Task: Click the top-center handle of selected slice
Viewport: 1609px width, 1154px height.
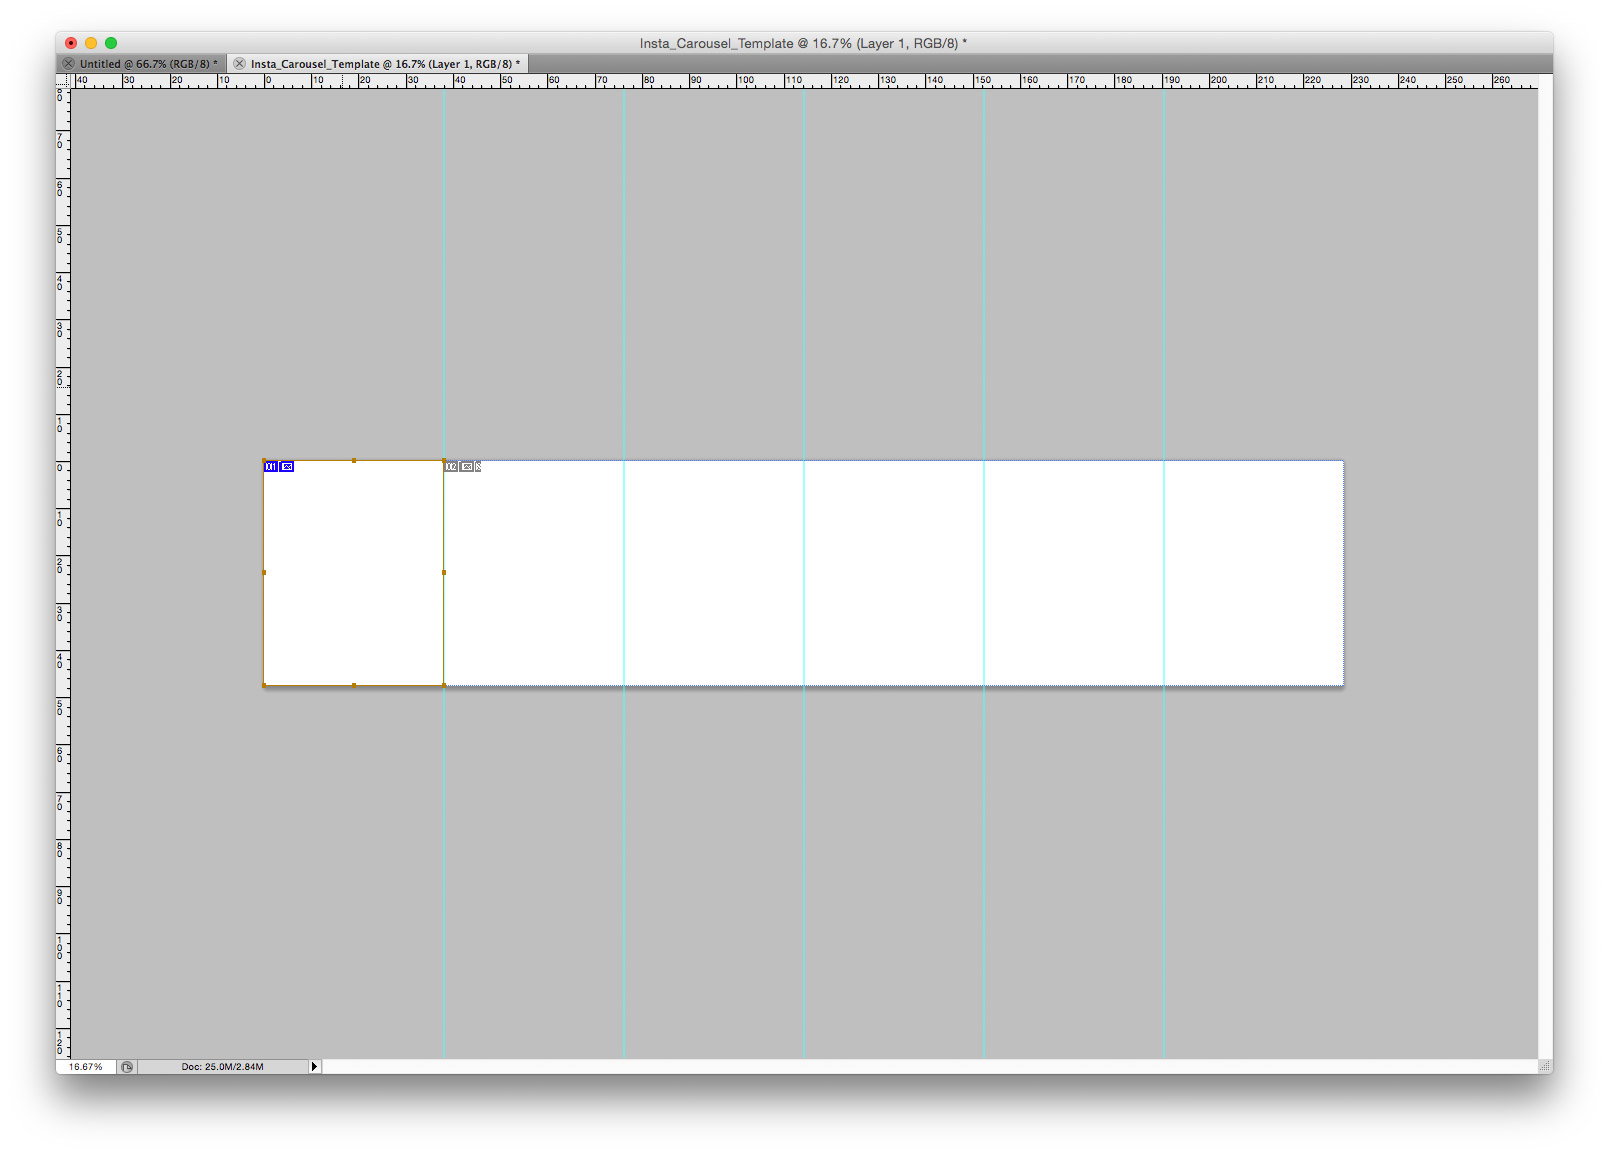Action: click(x=354, y=461)
